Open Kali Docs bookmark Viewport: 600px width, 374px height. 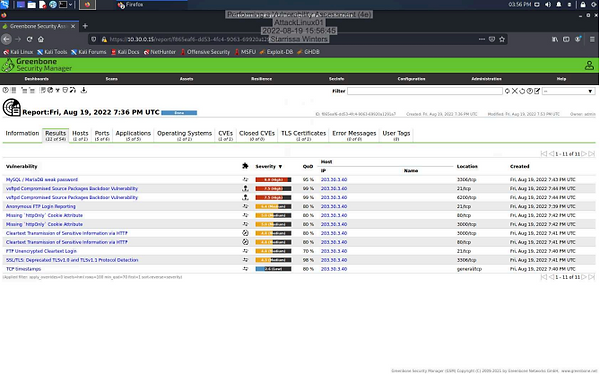point(125,52)
